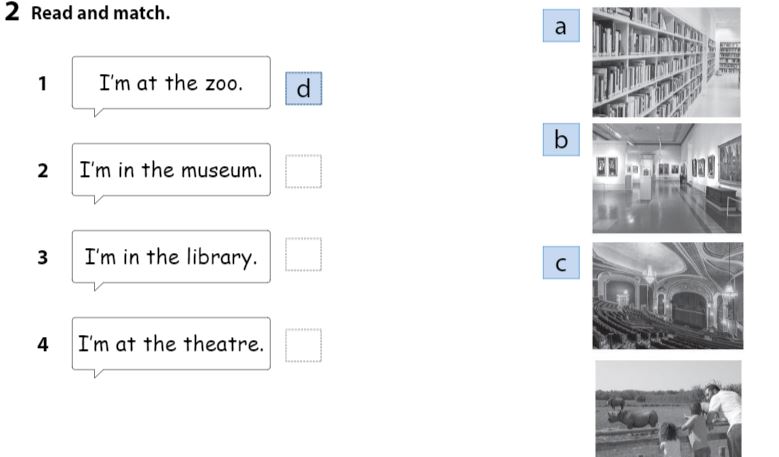Click the item number 4 beside the theatre sentence

point(43,345)
